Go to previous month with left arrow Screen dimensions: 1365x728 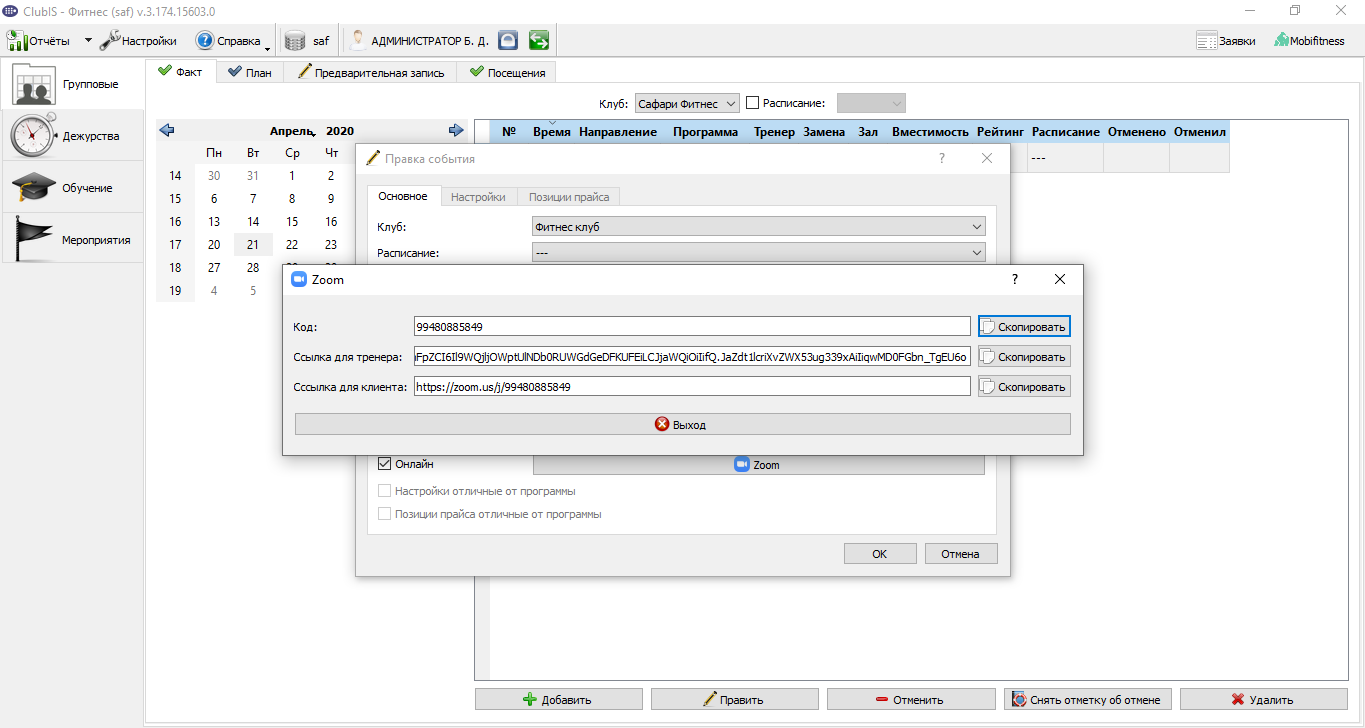pos(167,130)
